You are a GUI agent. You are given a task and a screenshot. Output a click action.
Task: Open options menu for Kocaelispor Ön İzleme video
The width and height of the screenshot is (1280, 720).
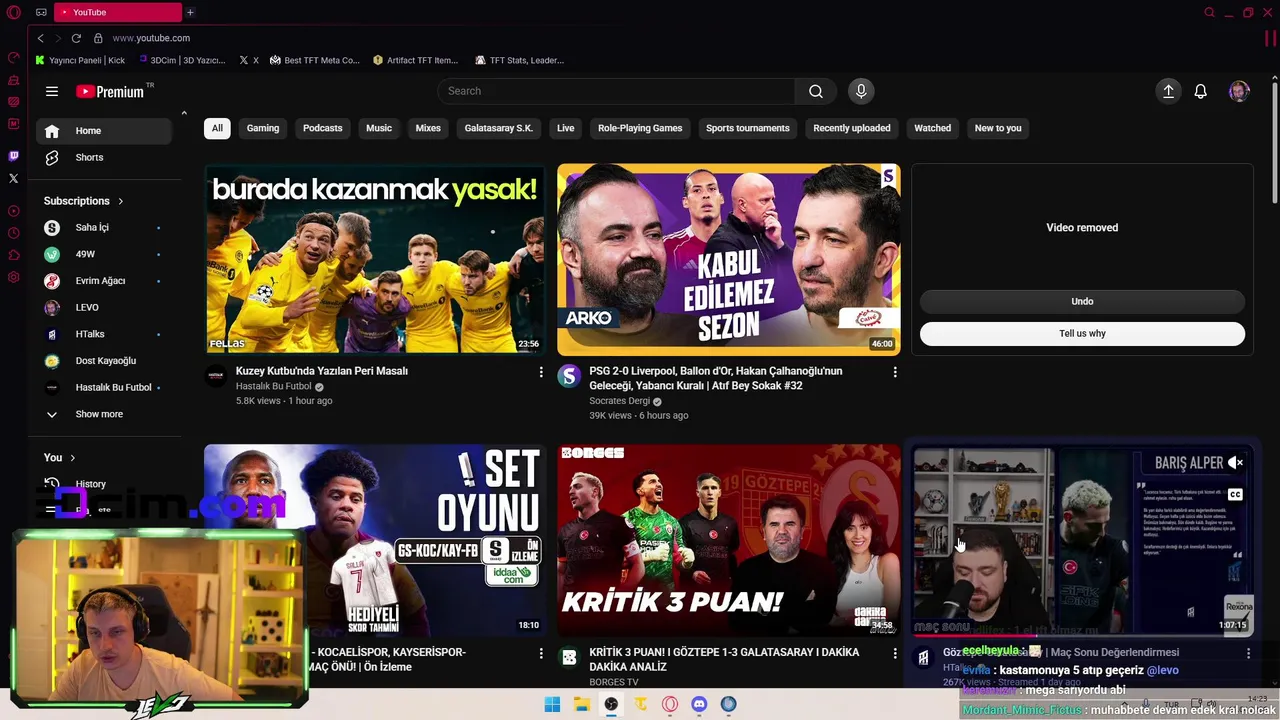pos(541,653)
